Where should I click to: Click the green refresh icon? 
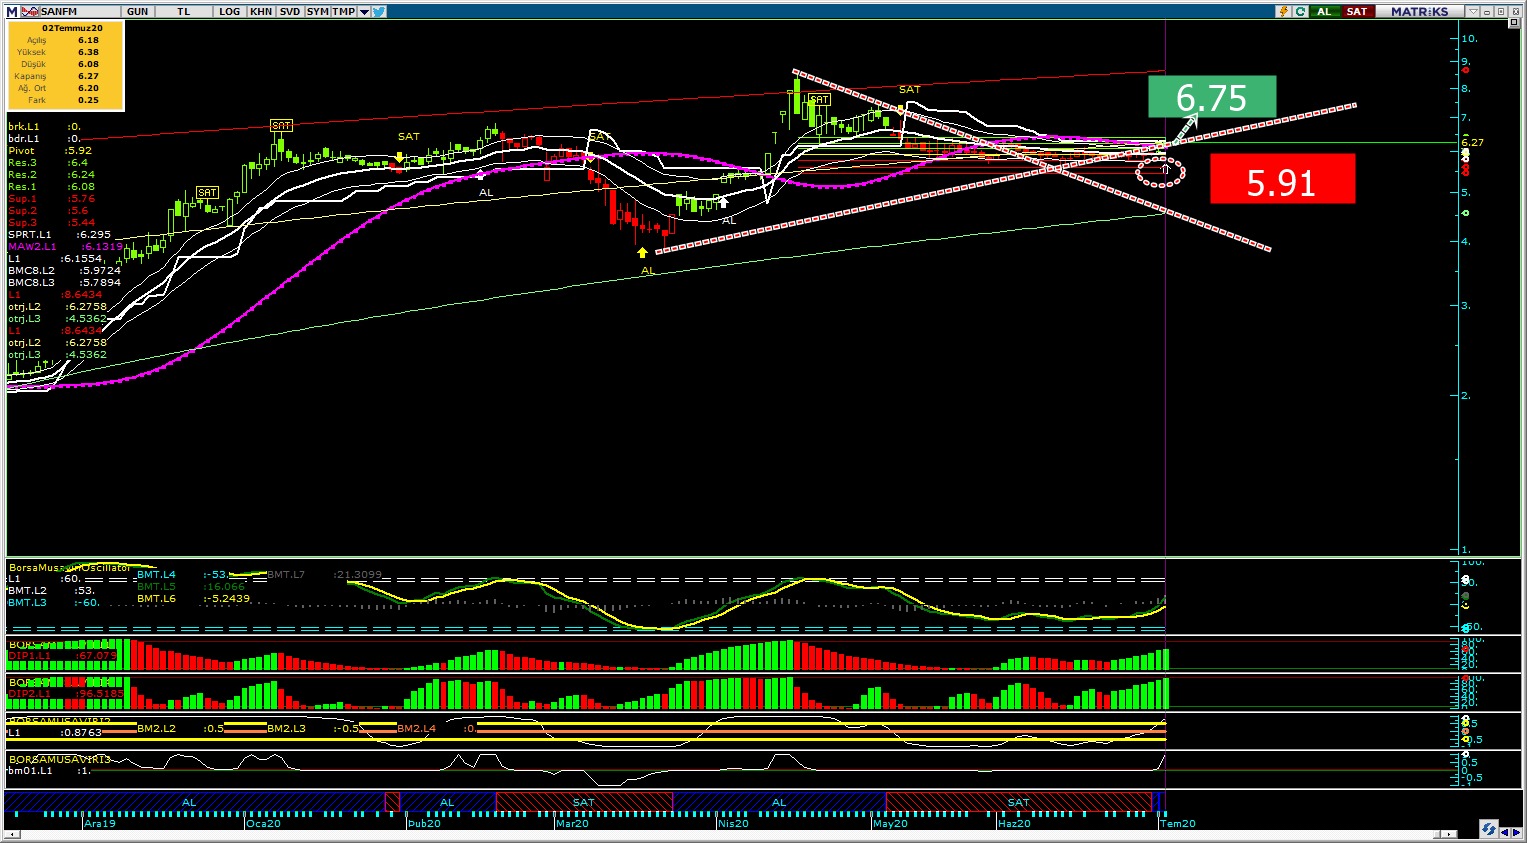point(1300,11)
